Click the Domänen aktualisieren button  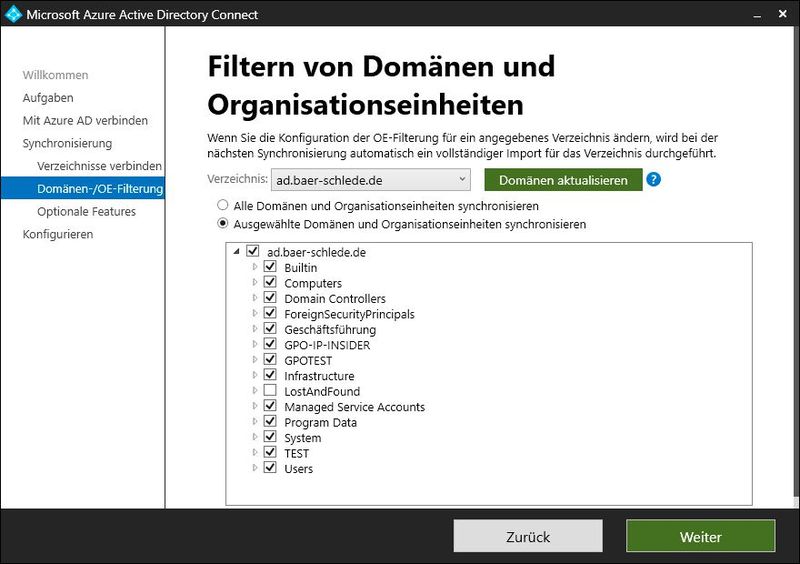(563, 180)
